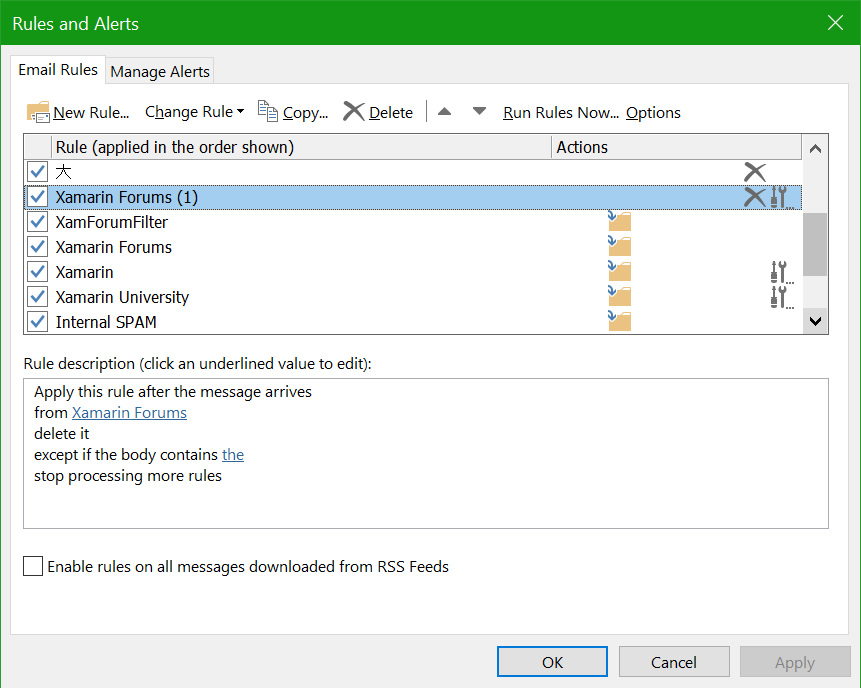861x688 pixels.
Task: Click move-to-folder icon in Xamarin Forums row
Action: click(619, 246)
